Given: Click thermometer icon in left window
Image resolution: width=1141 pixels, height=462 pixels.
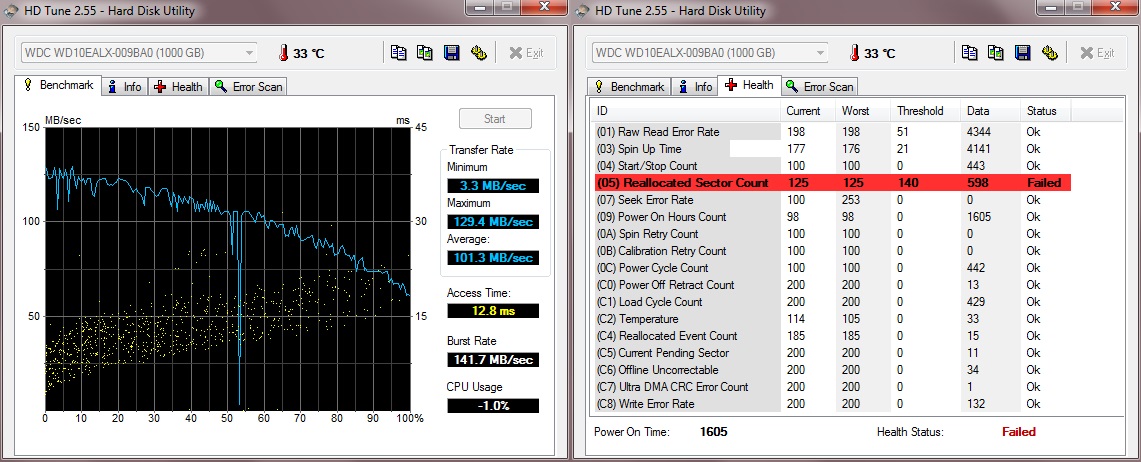Looking at the screenshot, I should click(x=283, y=53).
